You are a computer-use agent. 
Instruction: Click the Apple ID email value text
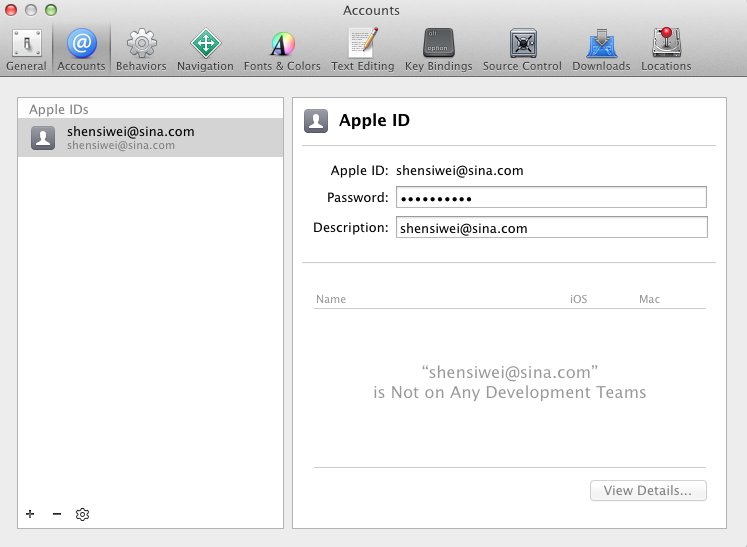coord(460,171)
